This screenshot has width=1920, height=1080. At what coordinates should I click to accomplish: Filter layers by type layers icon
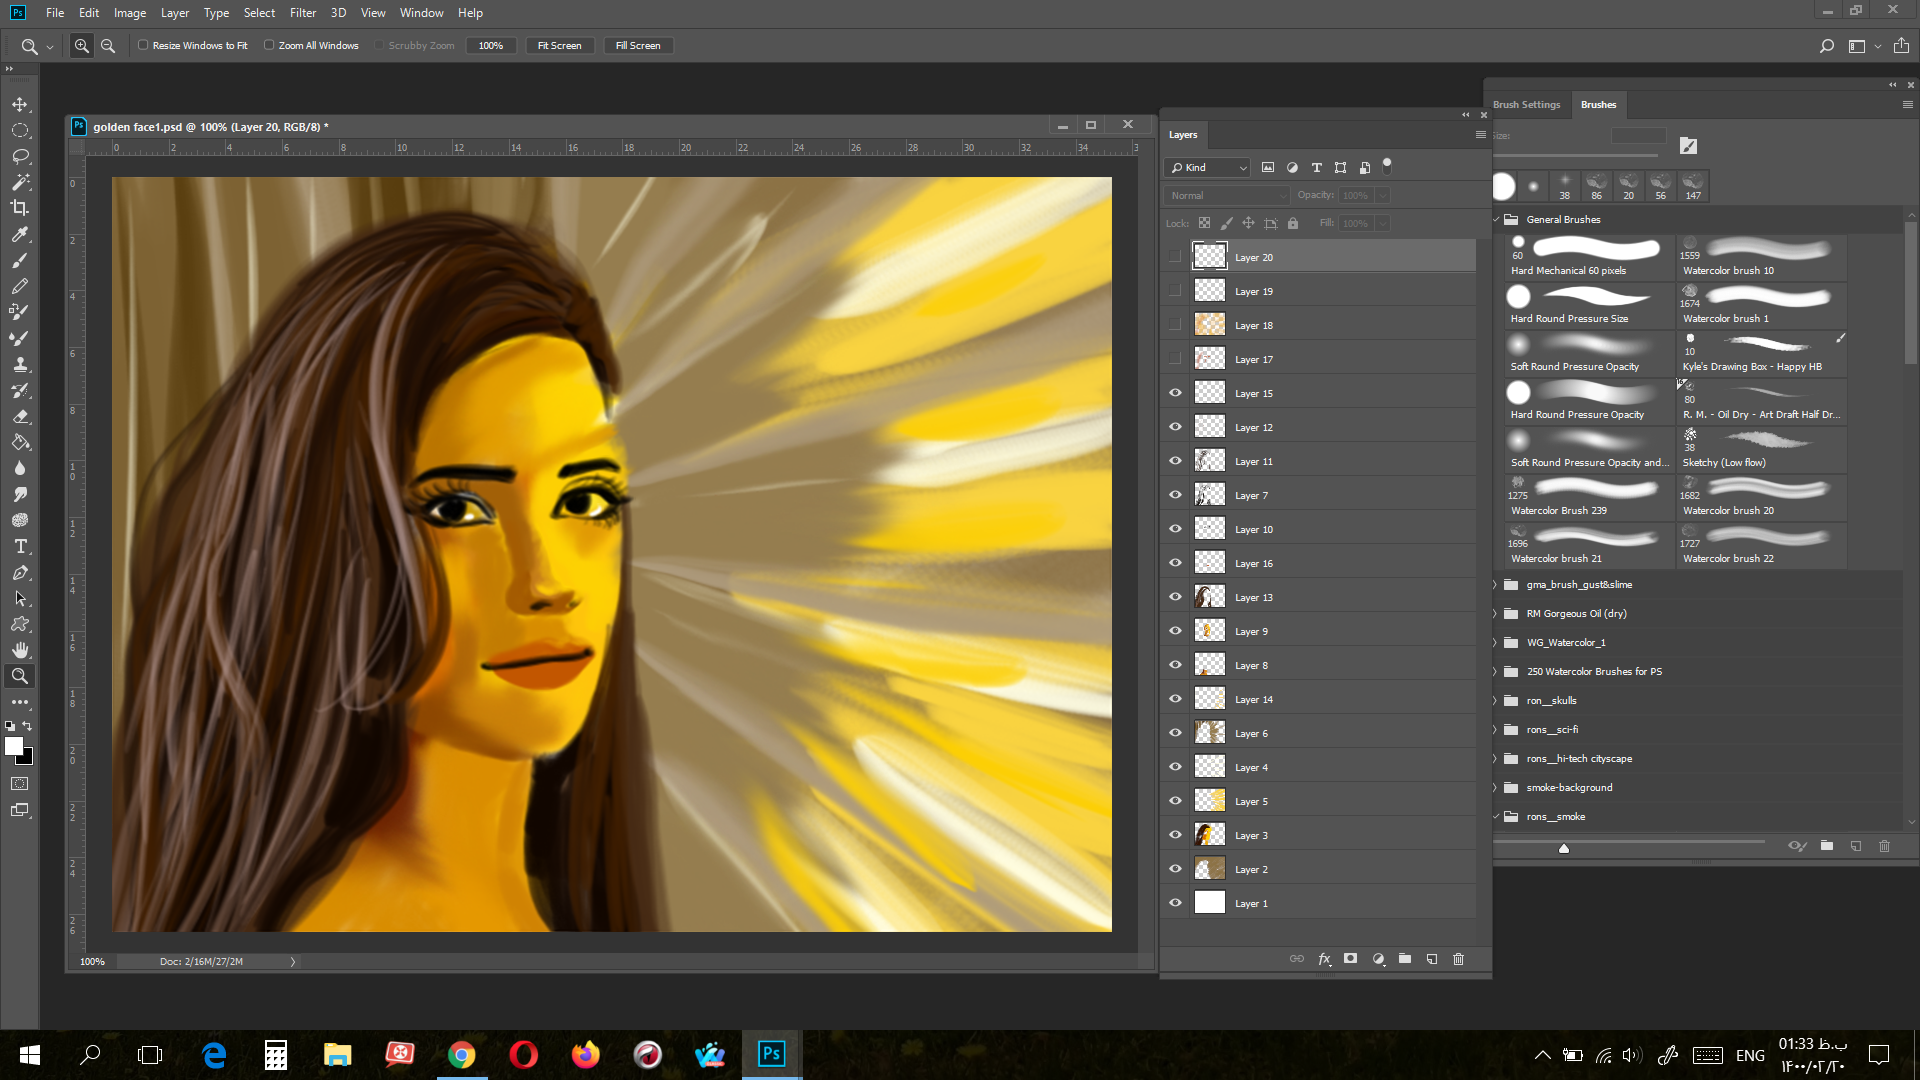pyautogui.click(x=1316, y=168)
